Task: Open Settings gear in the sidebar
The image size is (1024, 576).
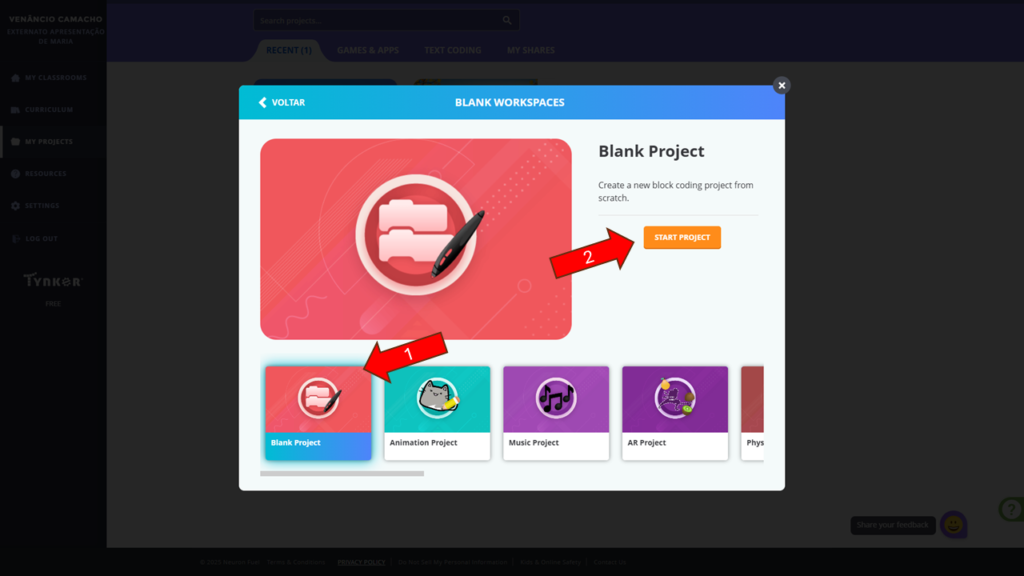Action: click(16, 206)
